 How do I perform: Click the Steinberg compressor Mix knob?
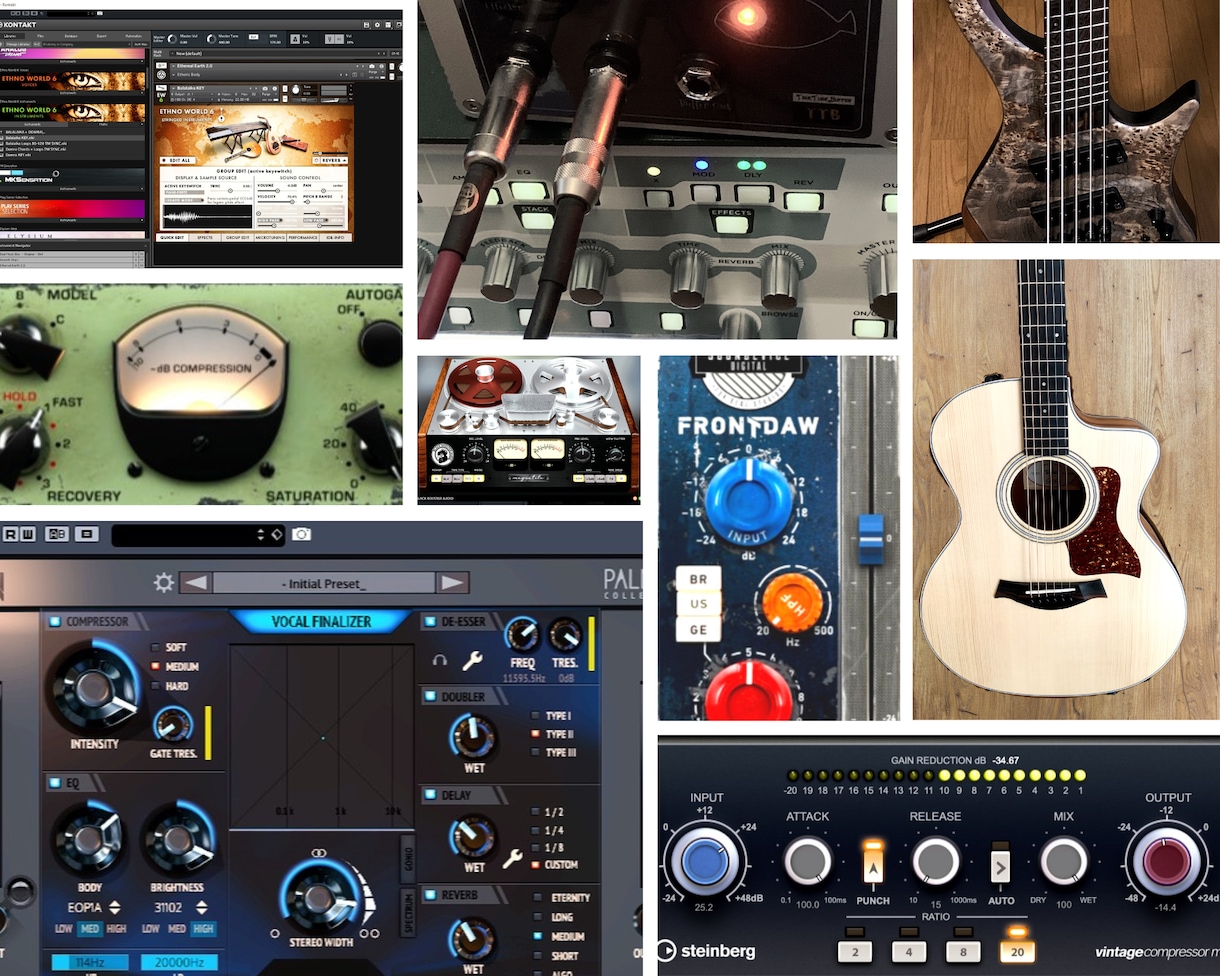coord(1064,860)
